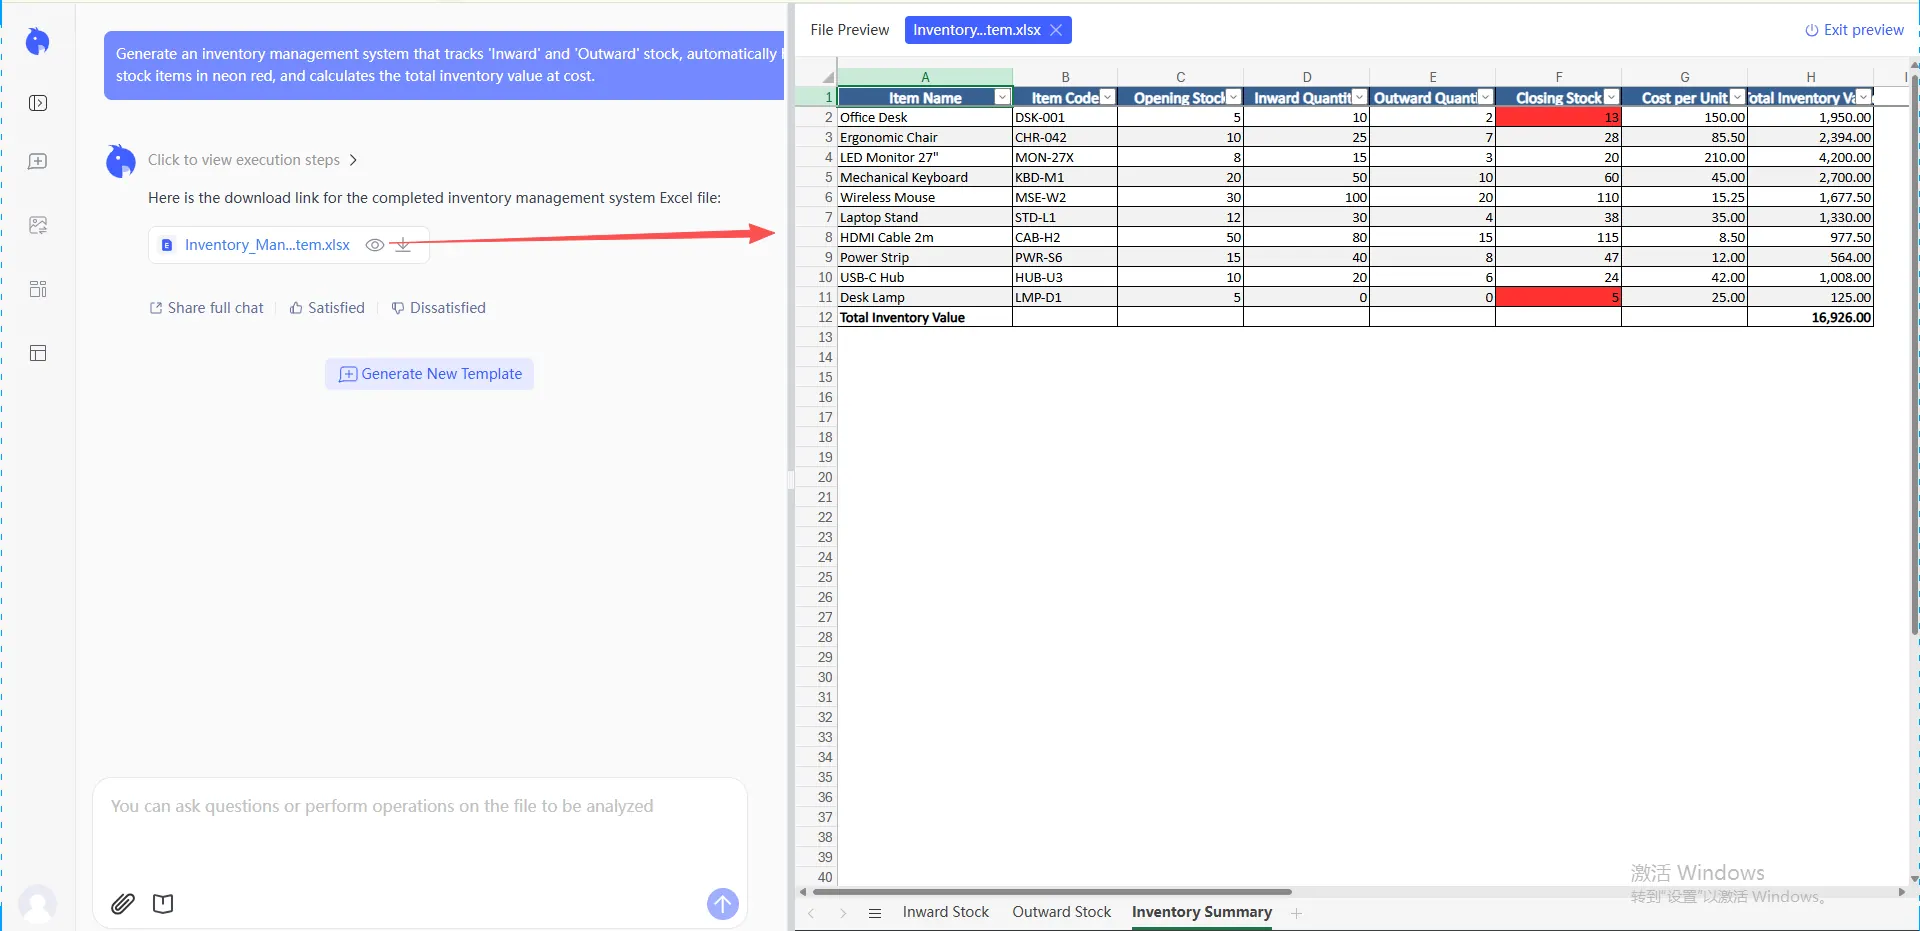Open the new chat icon in sidebar

point(38,161)
